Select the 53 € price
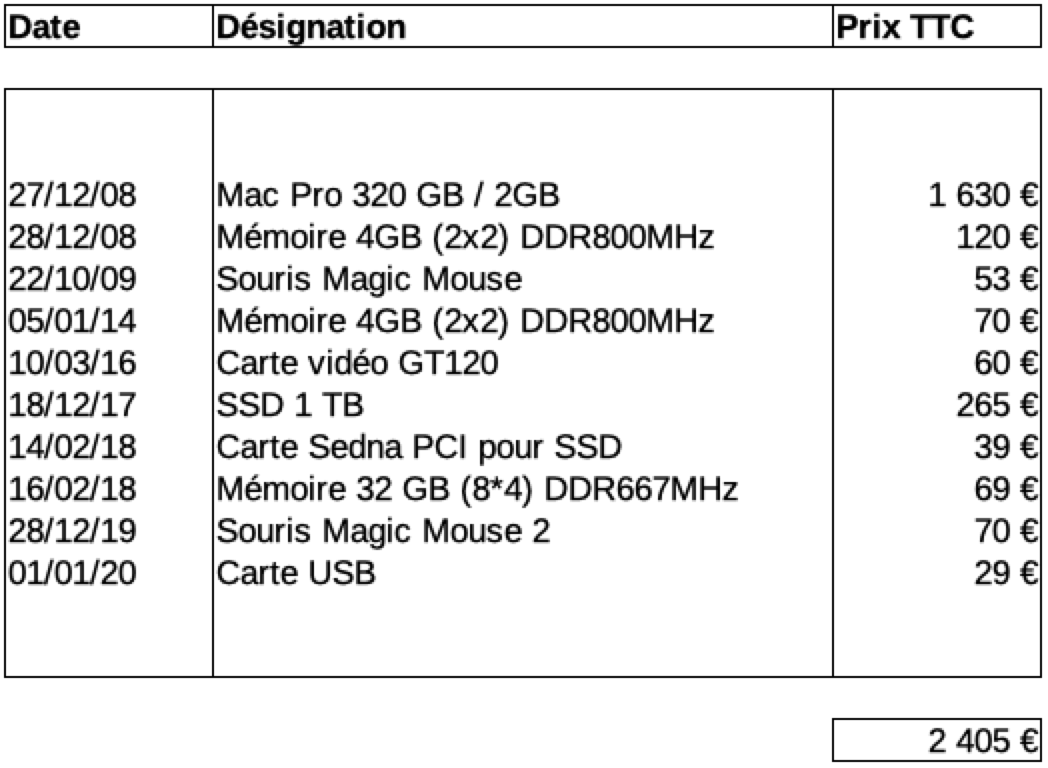 point(1006,279)
